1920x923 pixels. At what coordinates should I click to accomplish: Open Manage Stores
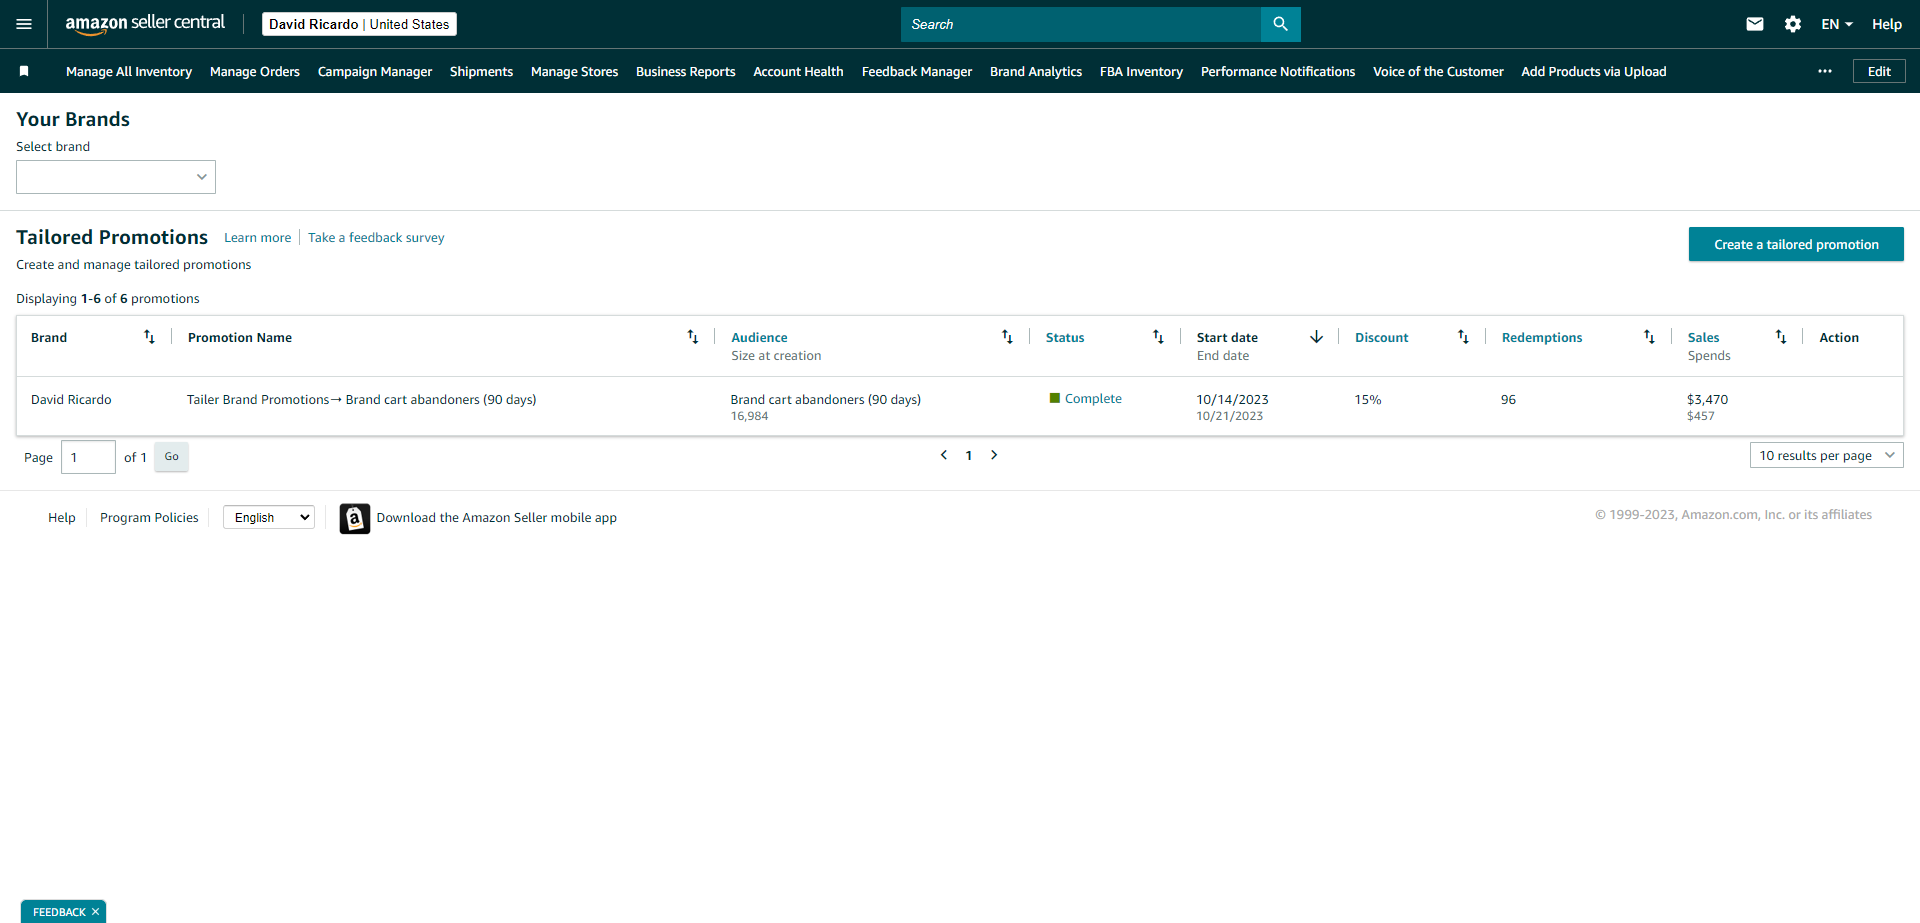(574, 71)
